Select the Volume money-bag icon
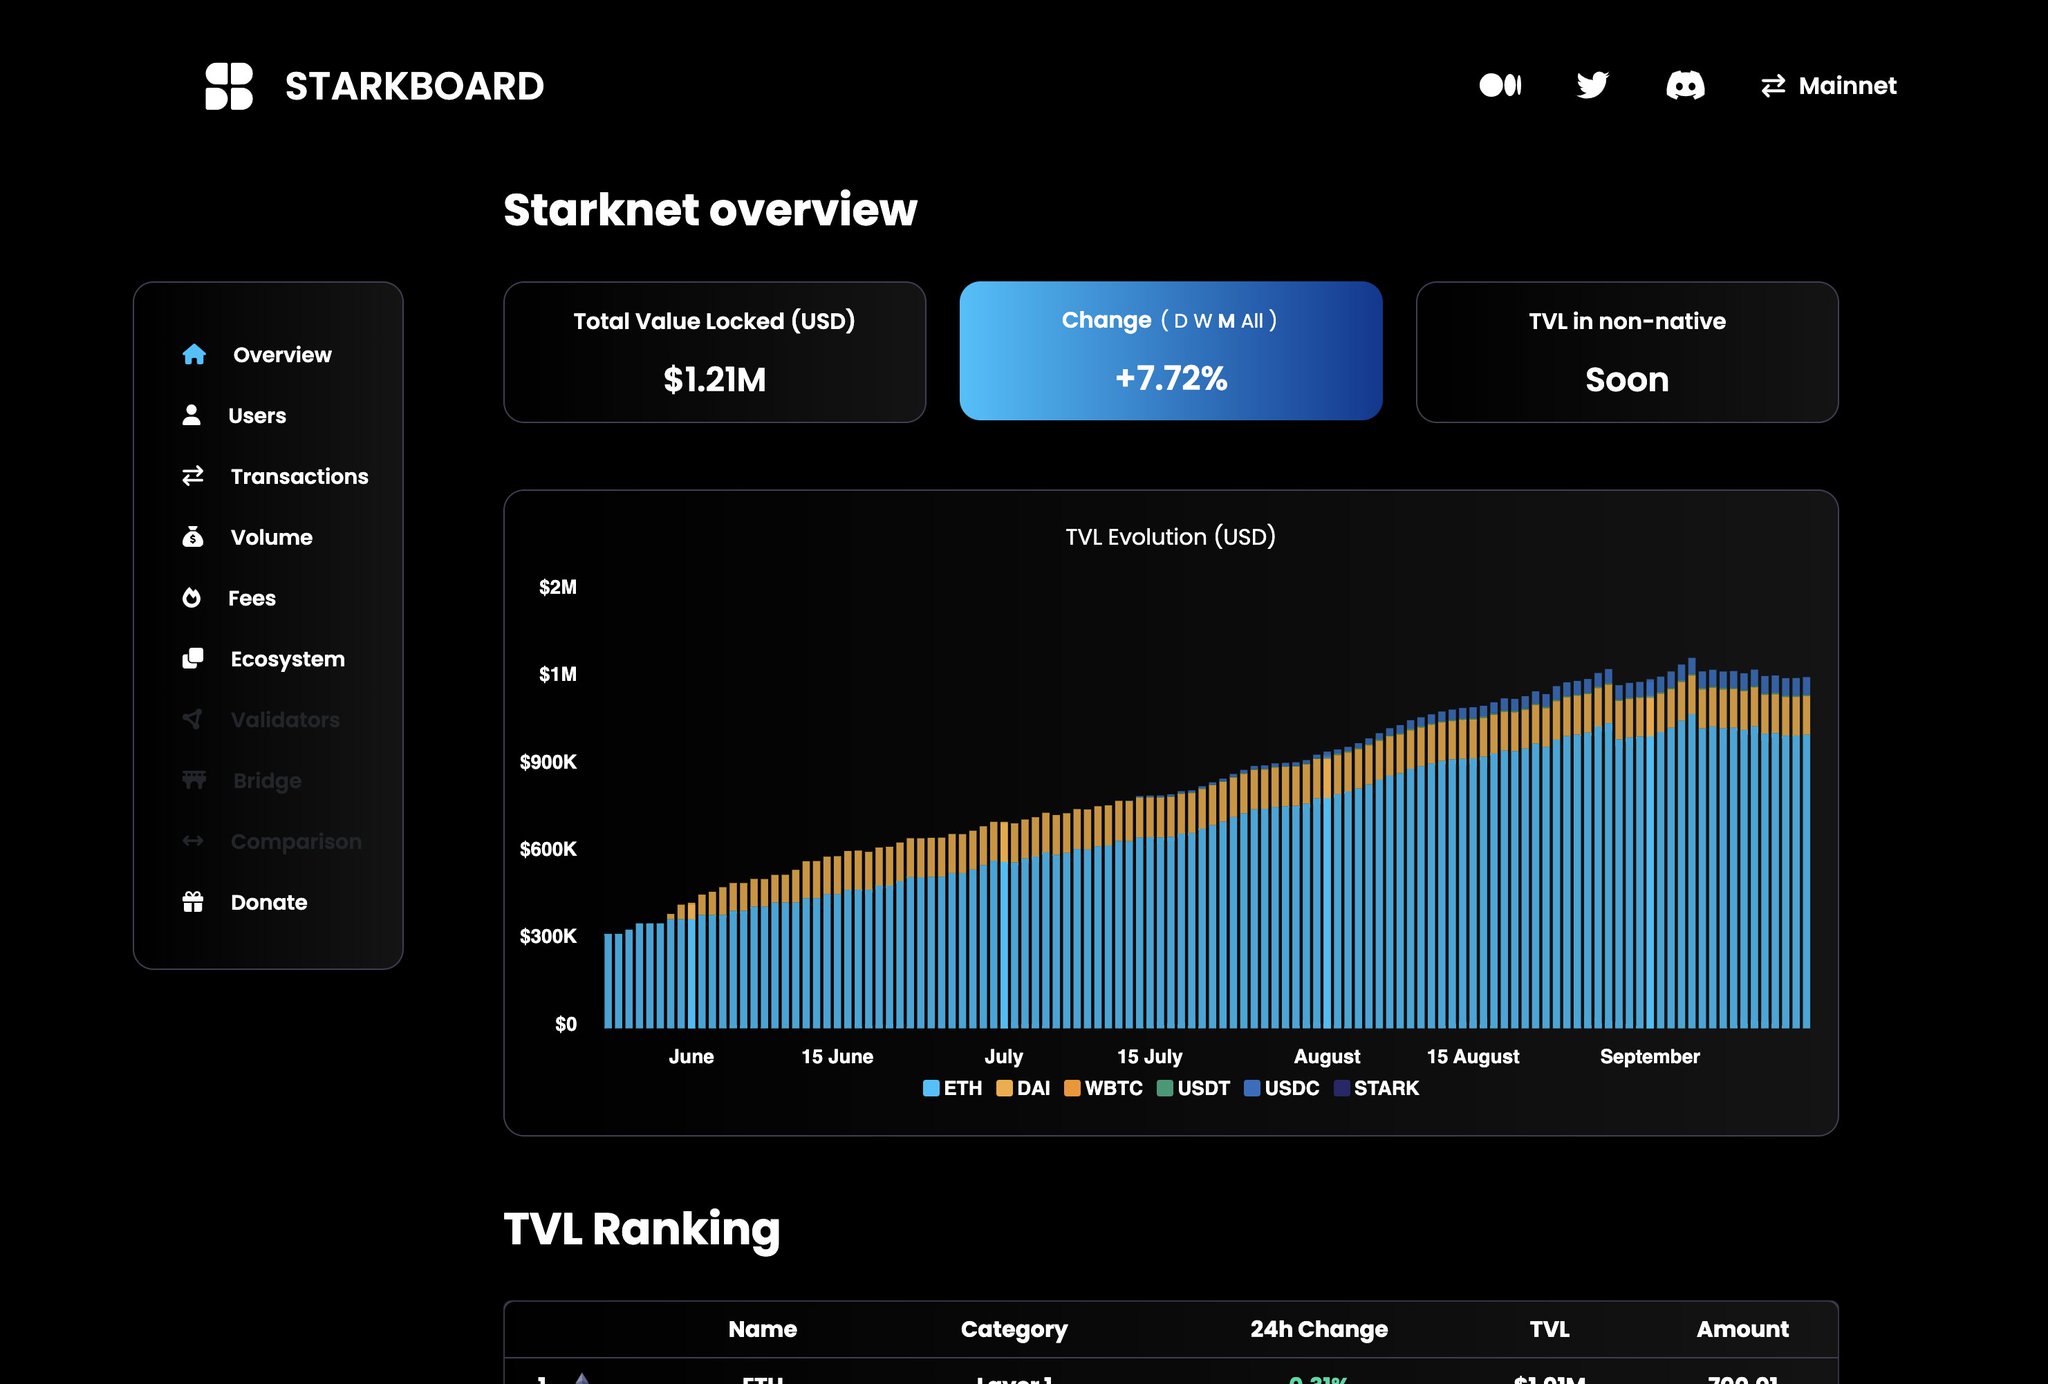 tap(193, 537)
